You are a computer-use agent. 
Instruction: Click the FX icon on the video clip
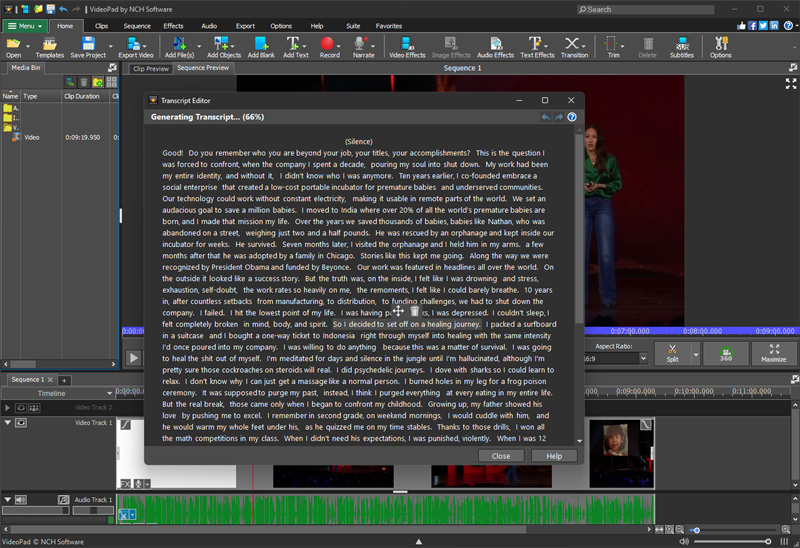click(x=125, y=484)
